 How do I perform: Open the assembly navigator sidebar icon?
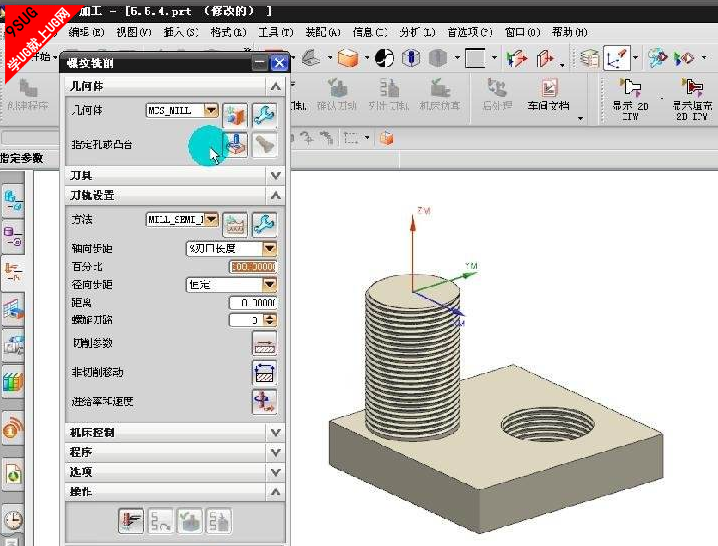(x=13, y=201)
